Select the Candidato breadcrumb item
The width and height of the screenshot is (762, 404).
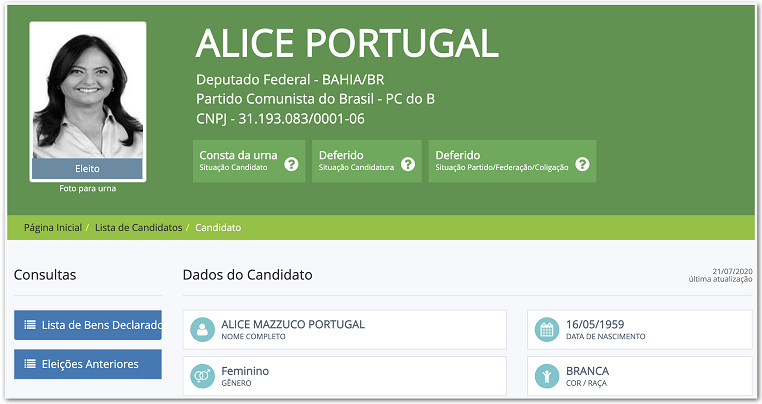pyautogui.click(x=218, y=228)
